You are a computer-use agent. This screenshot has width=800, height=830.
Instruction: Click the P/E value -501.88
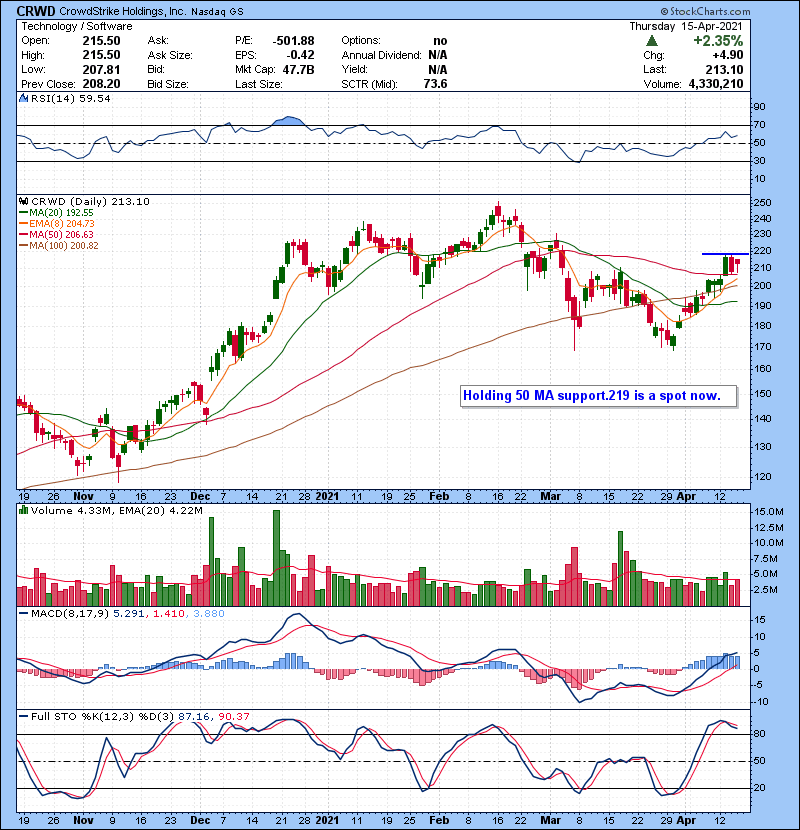tap(293, 41)
